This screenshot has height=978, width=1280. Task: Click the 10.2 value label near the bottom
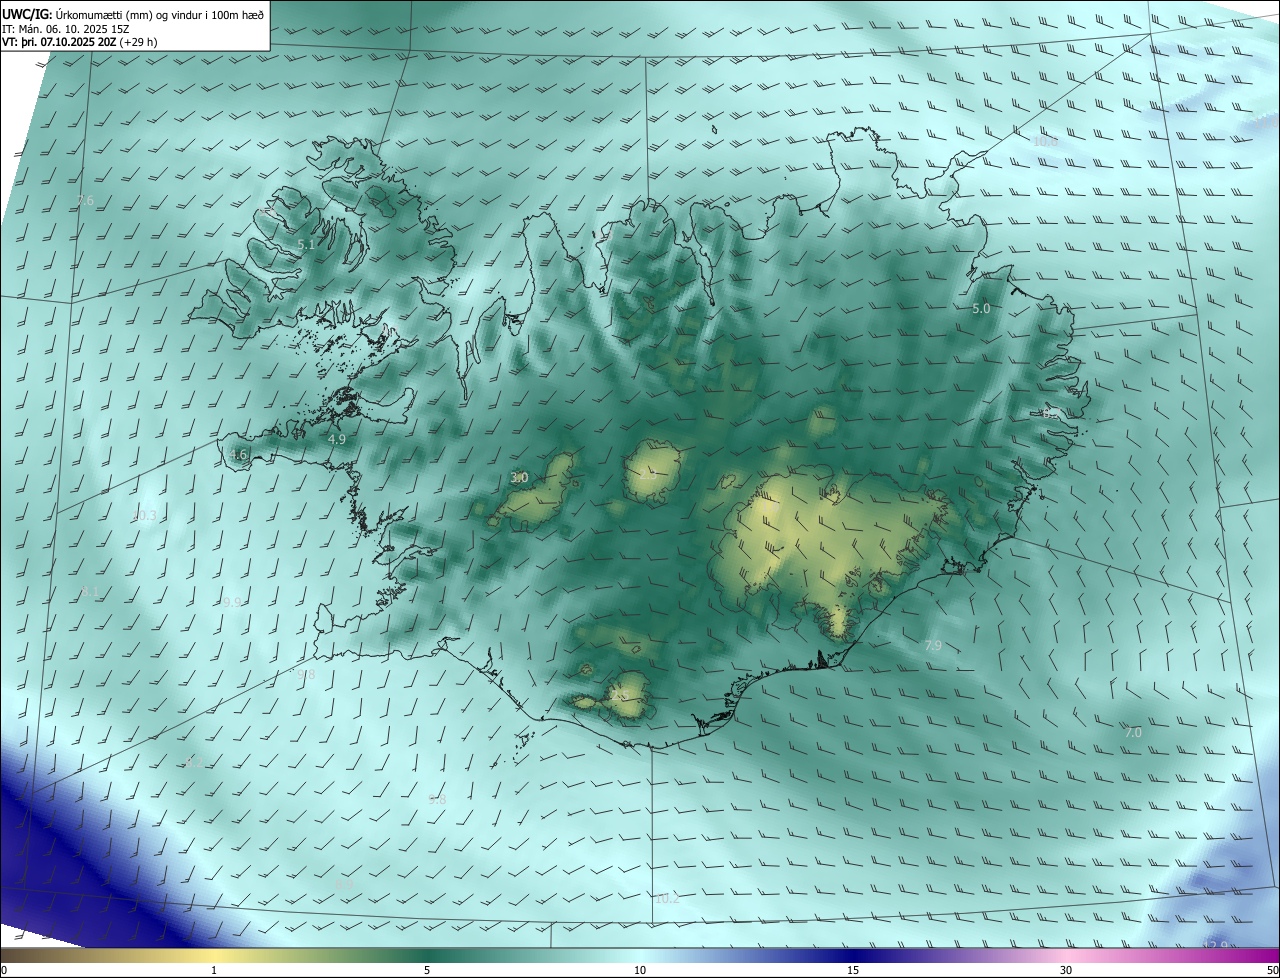[667, 899]
